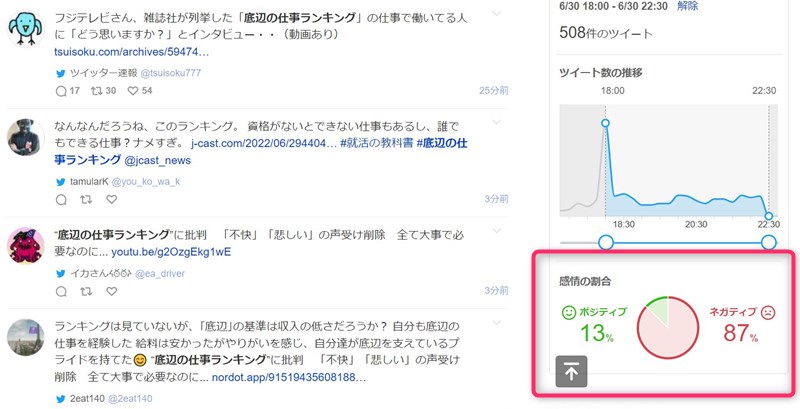Click the 25分前 timestamp
This screenshot has height=409, width=800.
click(493, 91)
